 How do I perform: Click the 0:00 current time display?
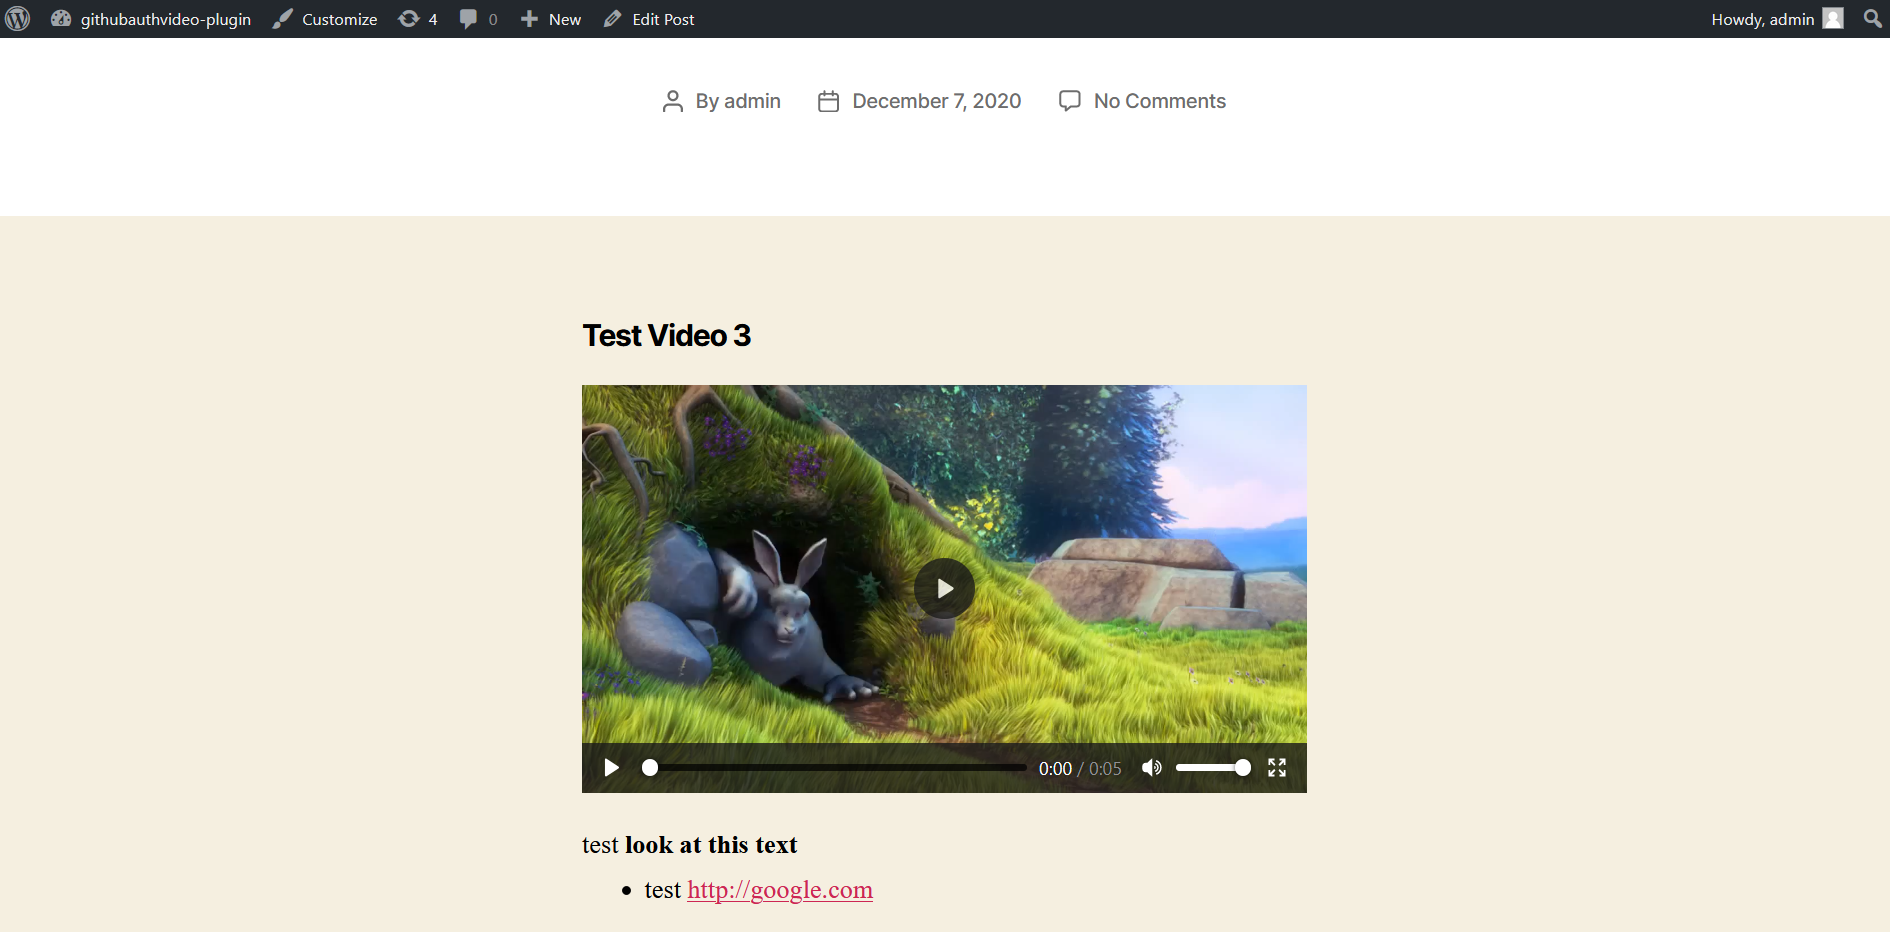point(1055,769)
